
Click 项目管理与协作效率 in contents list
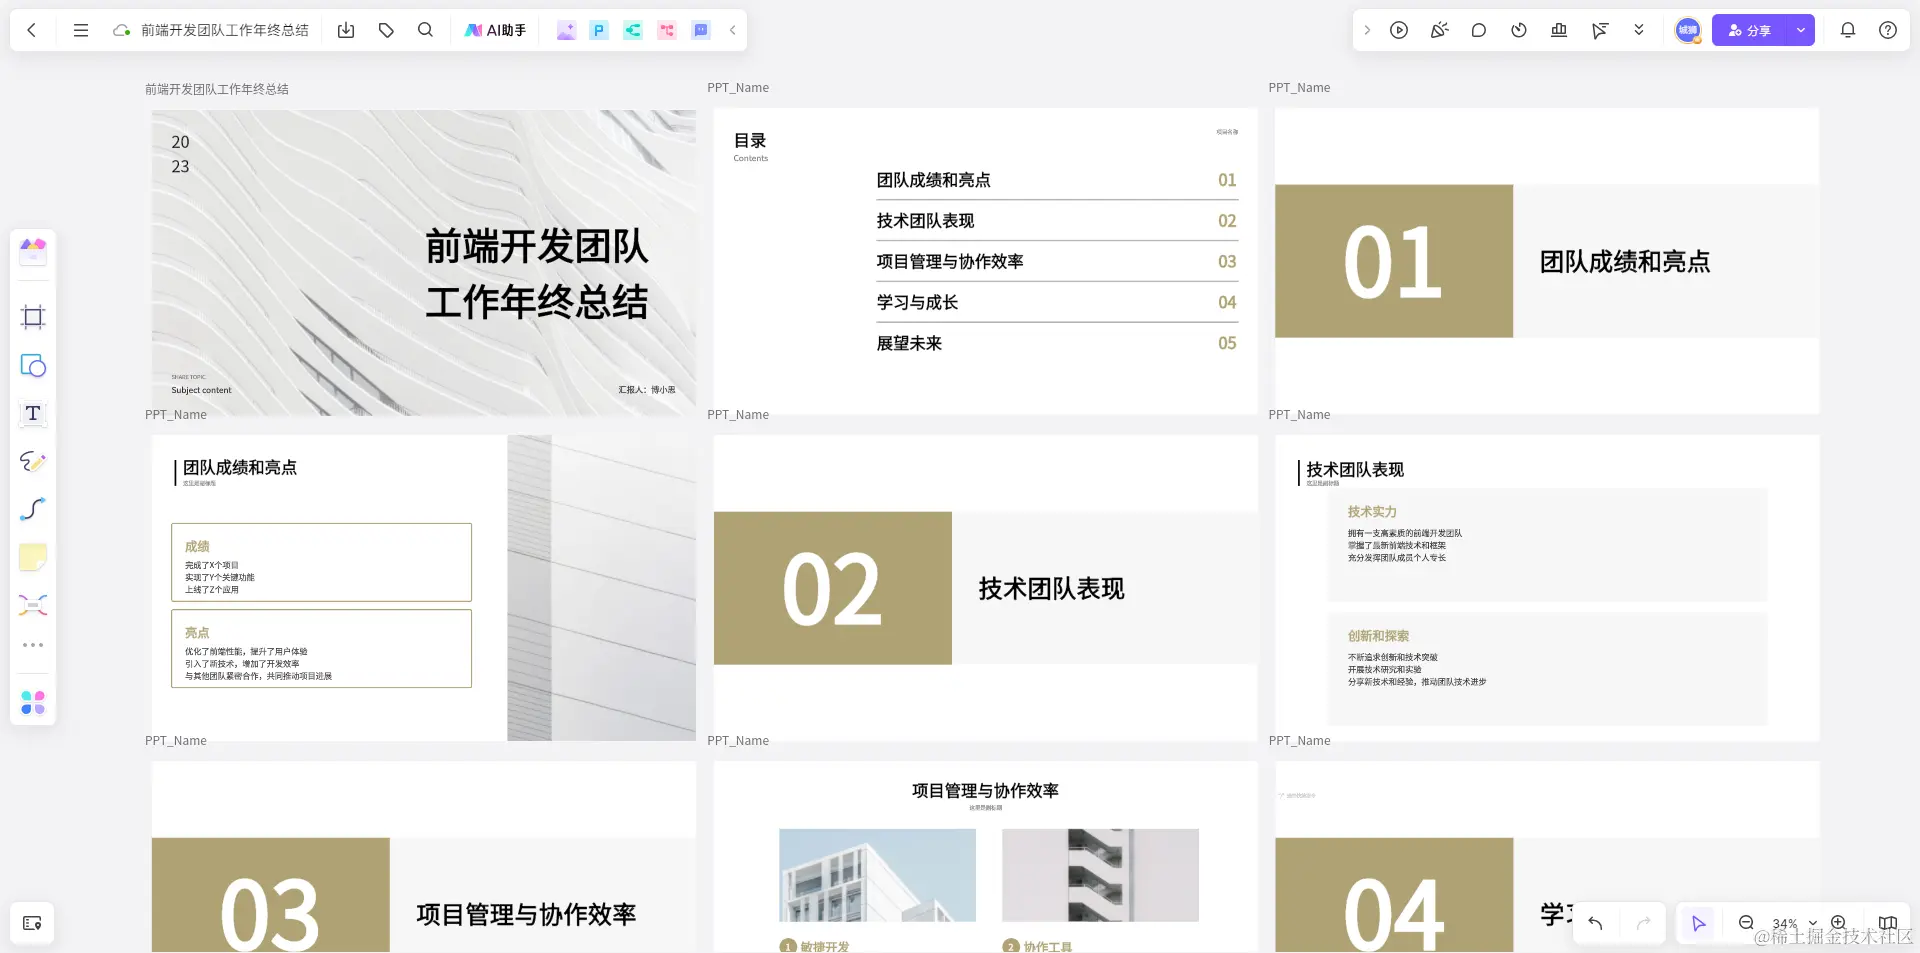pos(950,262)
